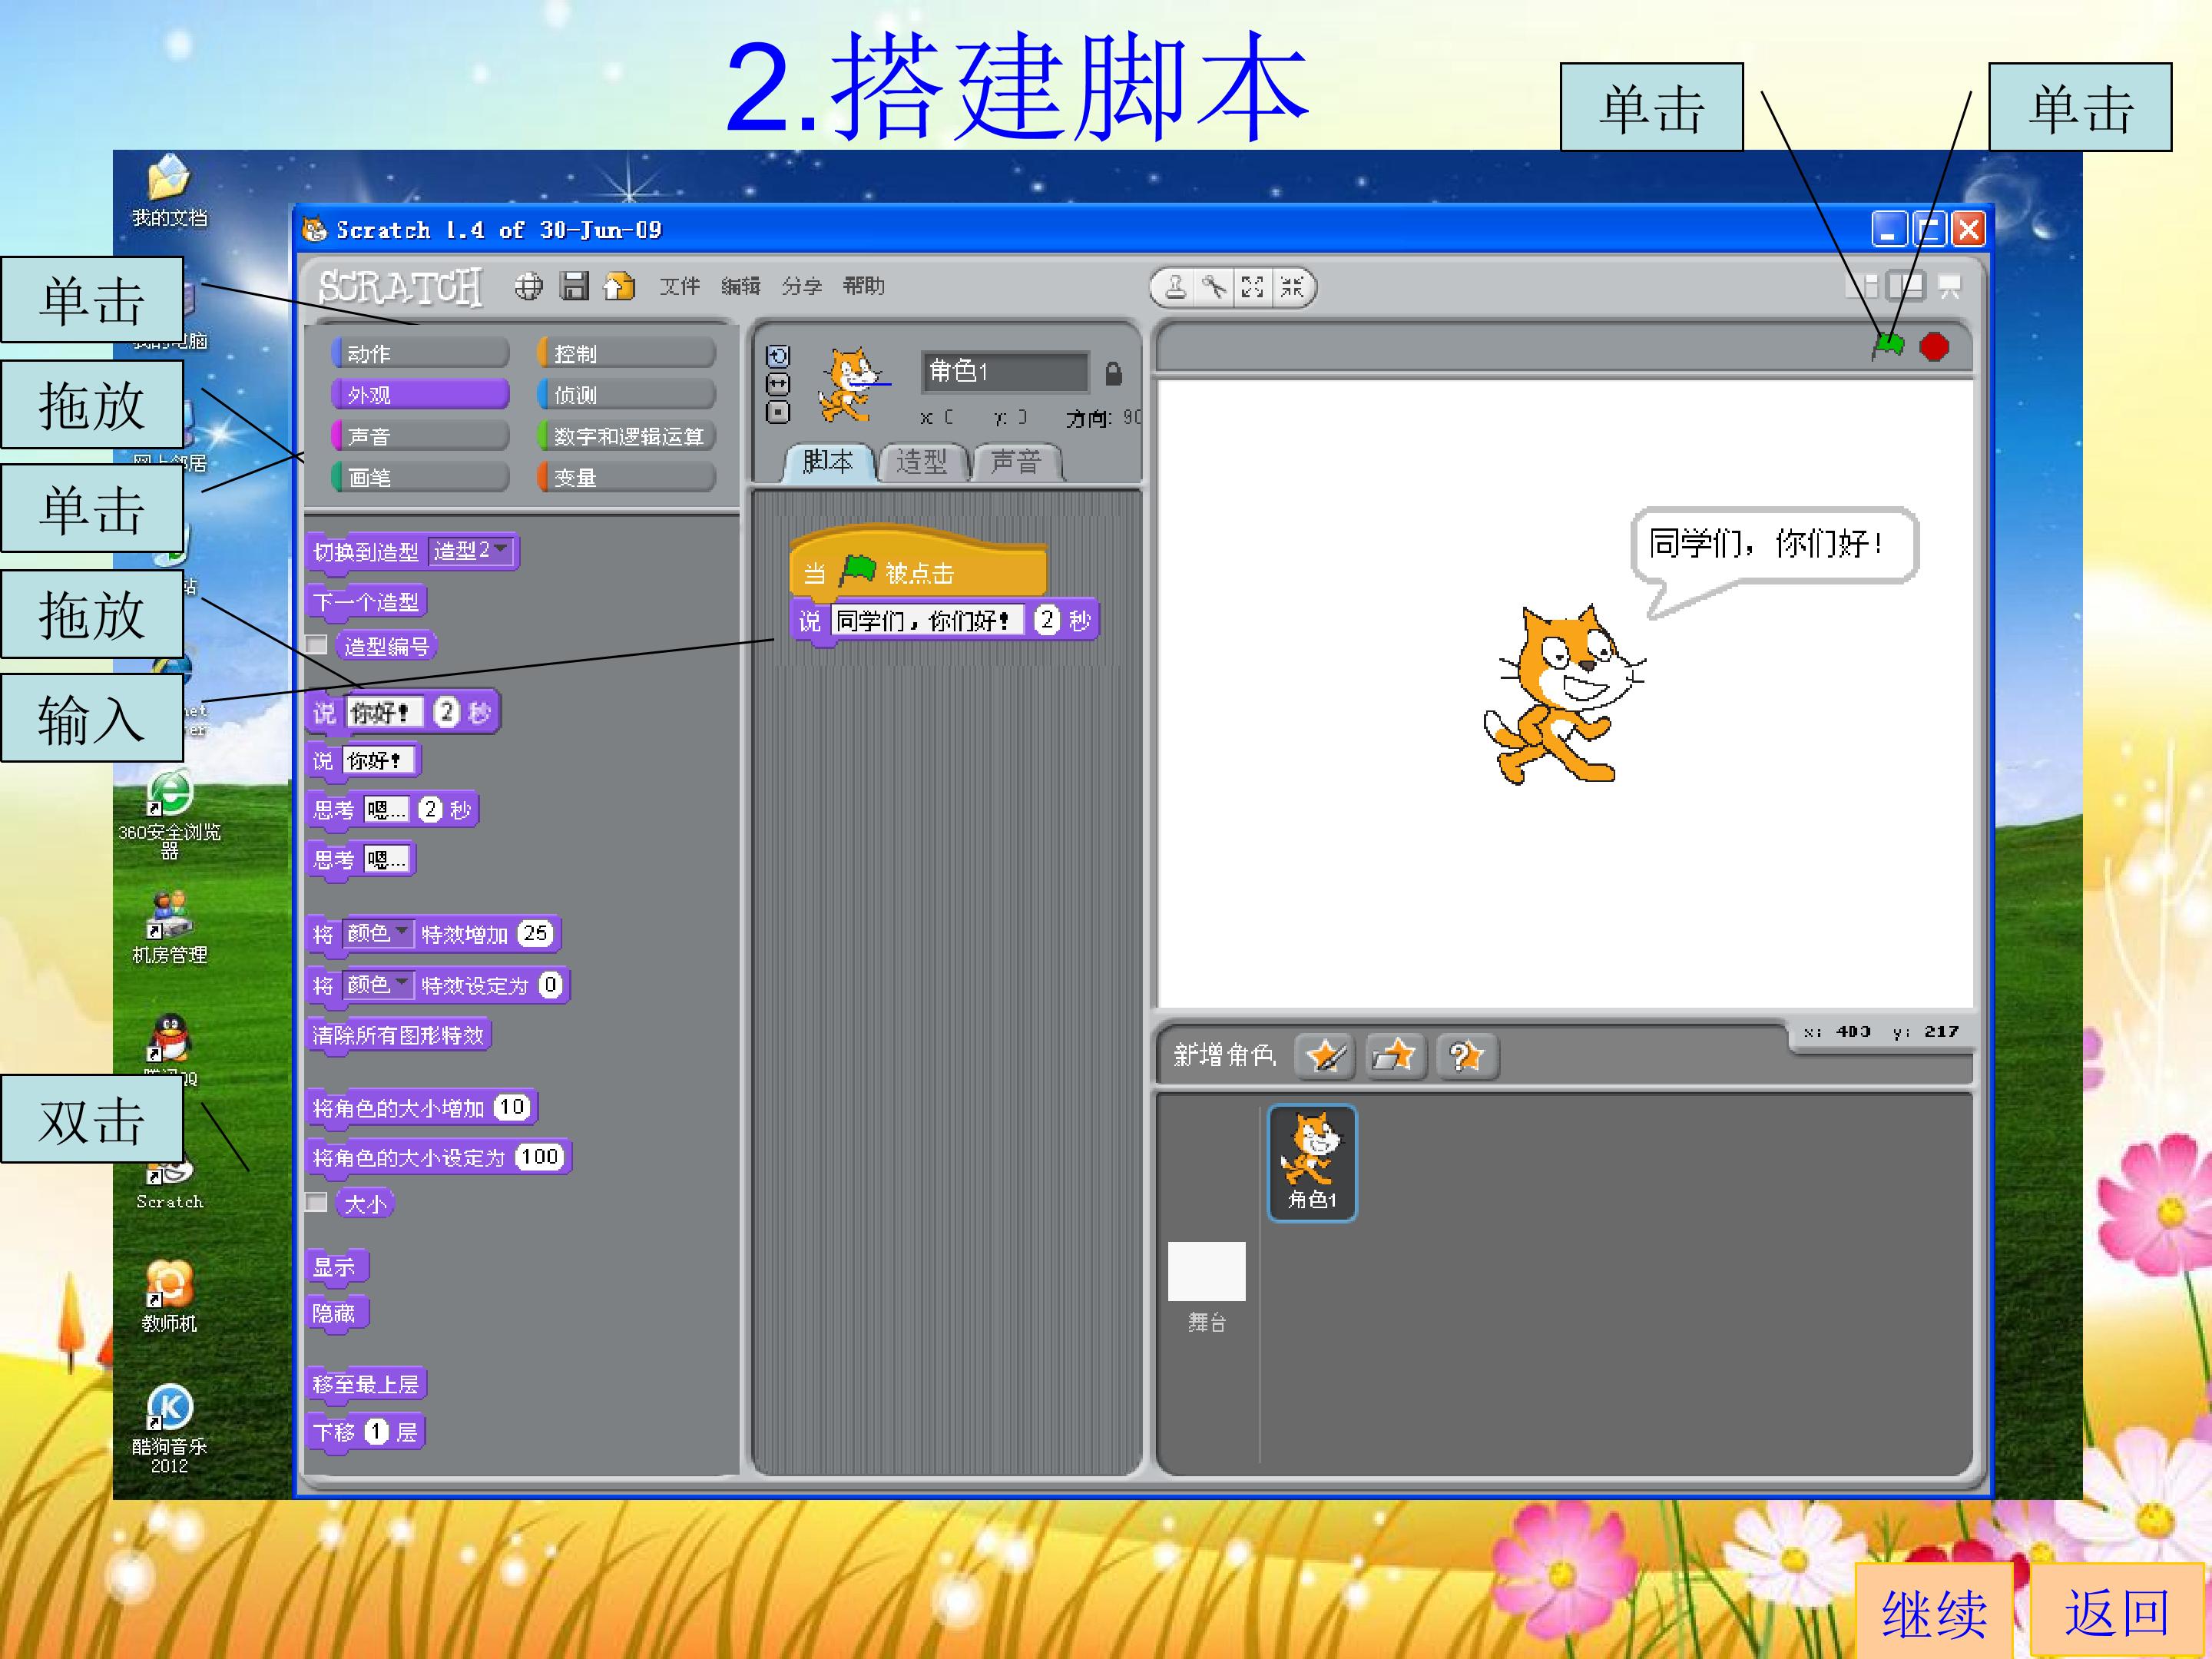Image resolution: width=2212 pixels, height=1659 pixels.
Task: Tick the 大小 reporter checkbox
Action: tap(317, 1202)
